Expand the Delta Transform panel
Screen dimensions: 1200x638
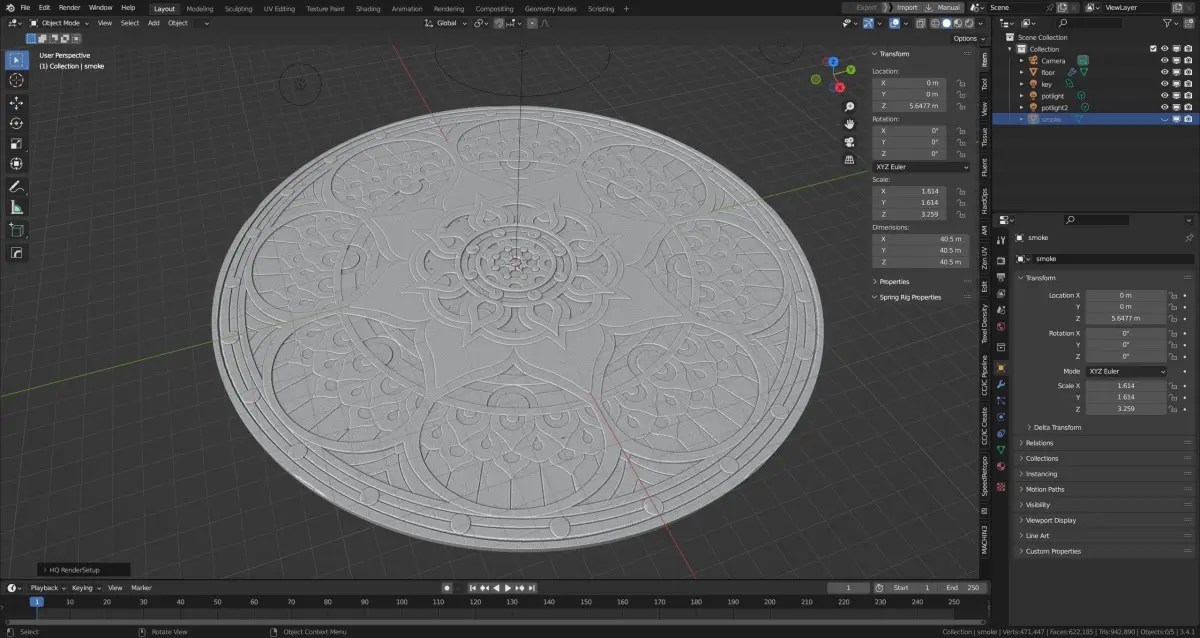pos(1057,427)
